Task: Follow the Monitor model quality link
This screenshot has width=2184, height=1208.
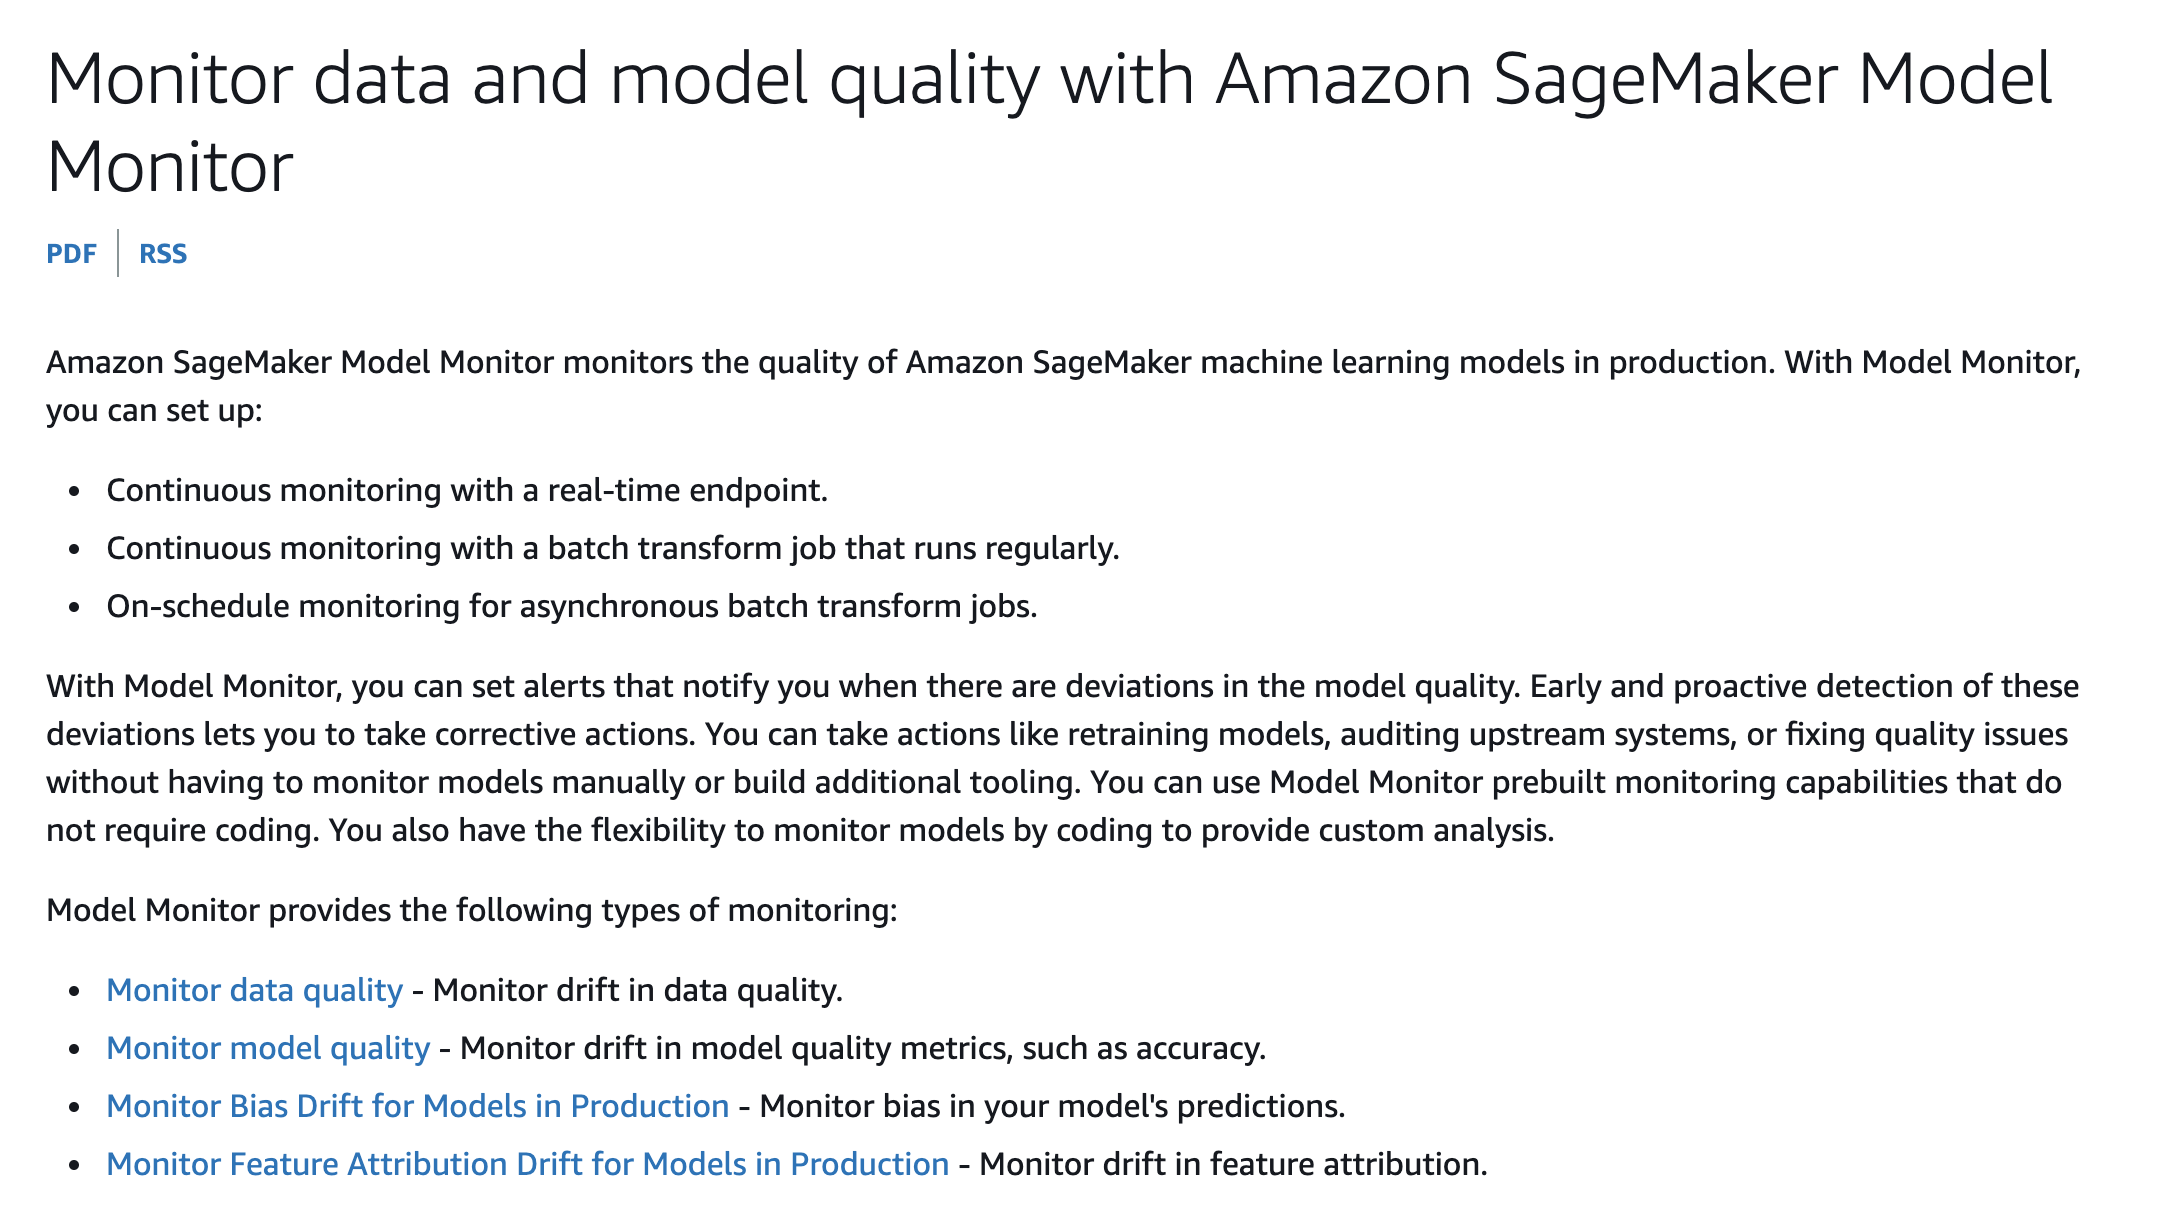Action: (x=268, y=1048)
